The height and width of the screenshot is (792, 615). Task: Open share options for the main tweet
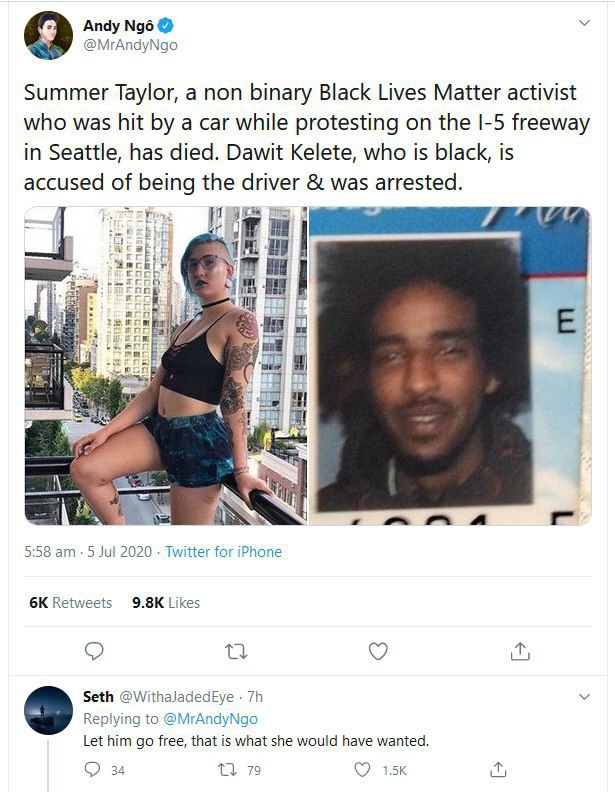(520, 651)
